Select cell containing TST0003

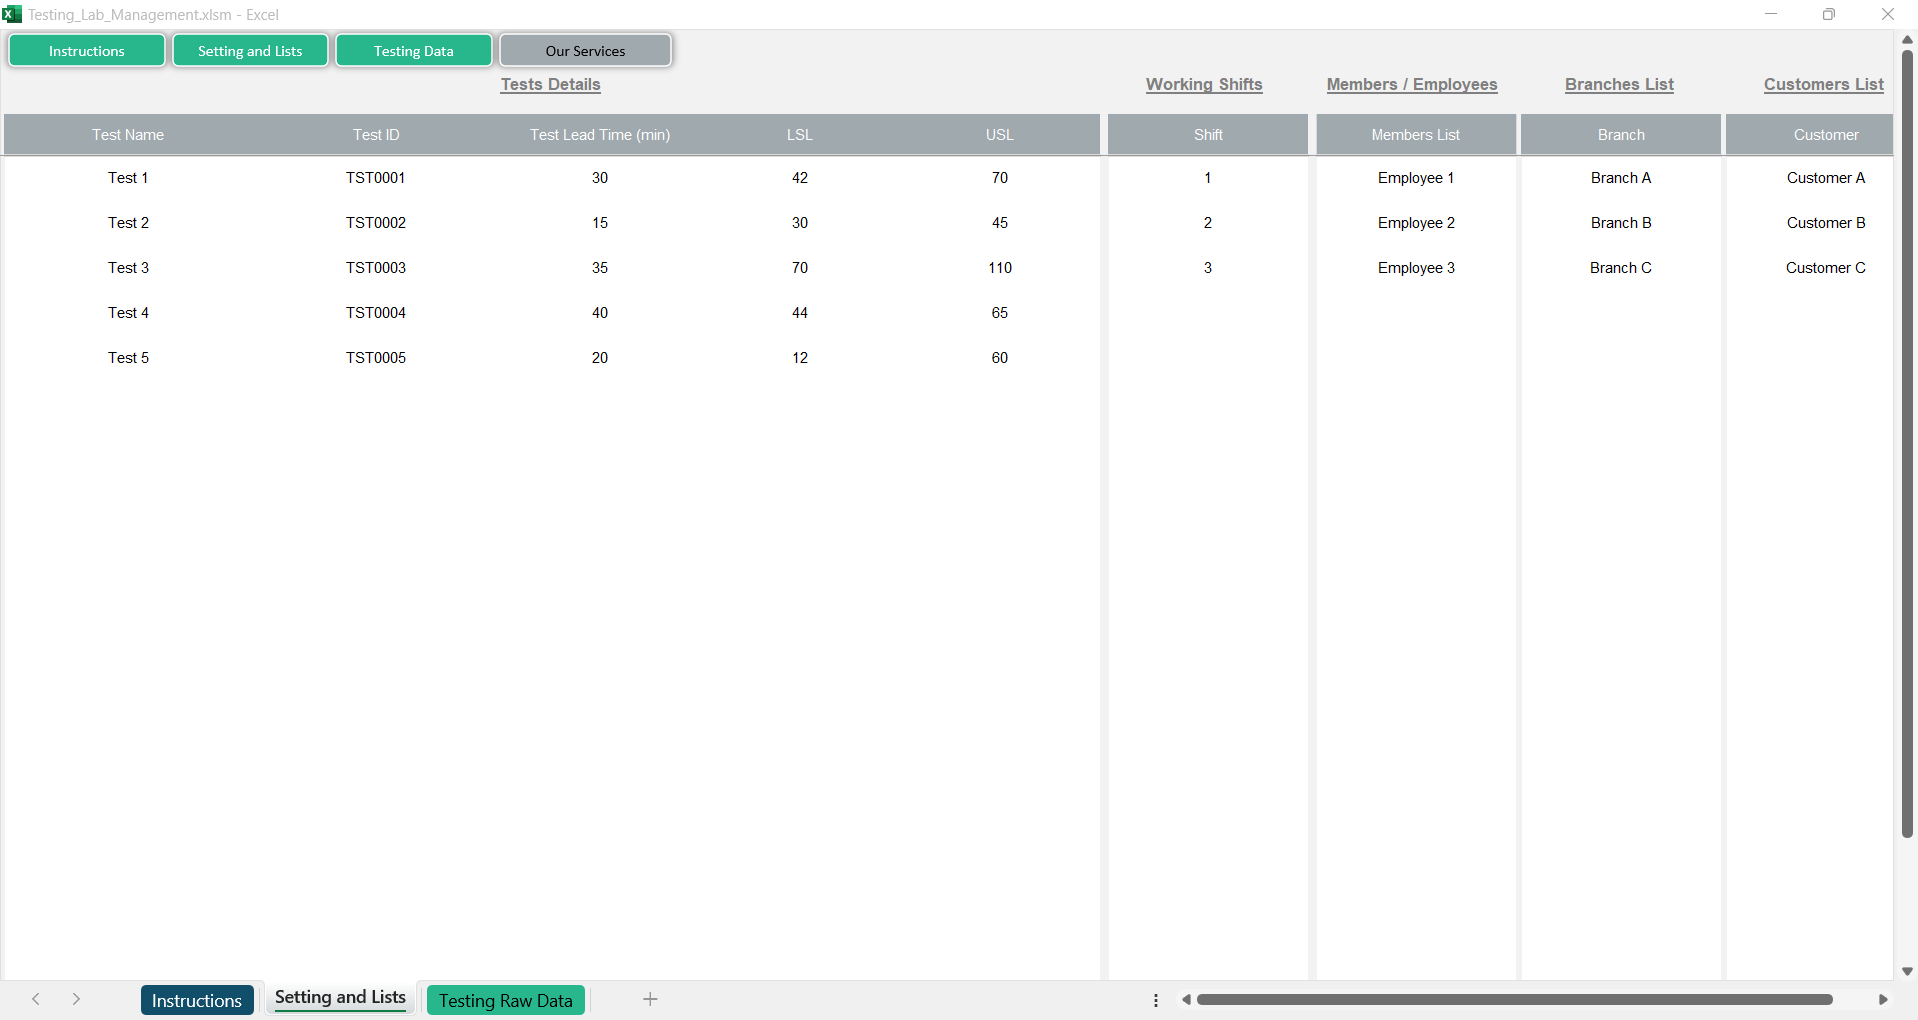pos(376,268)
